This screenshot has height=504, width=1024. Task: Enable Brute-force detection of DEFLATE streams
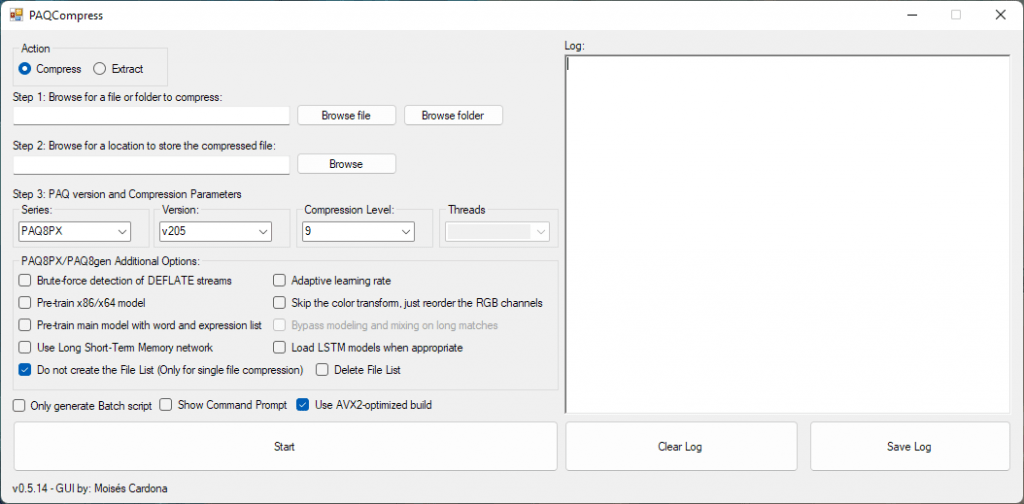(x=25, y=281)
